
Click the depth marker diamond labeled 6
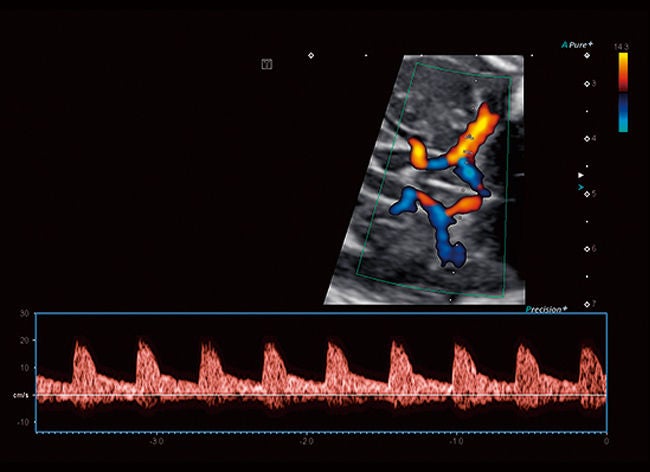click(587, 249)
